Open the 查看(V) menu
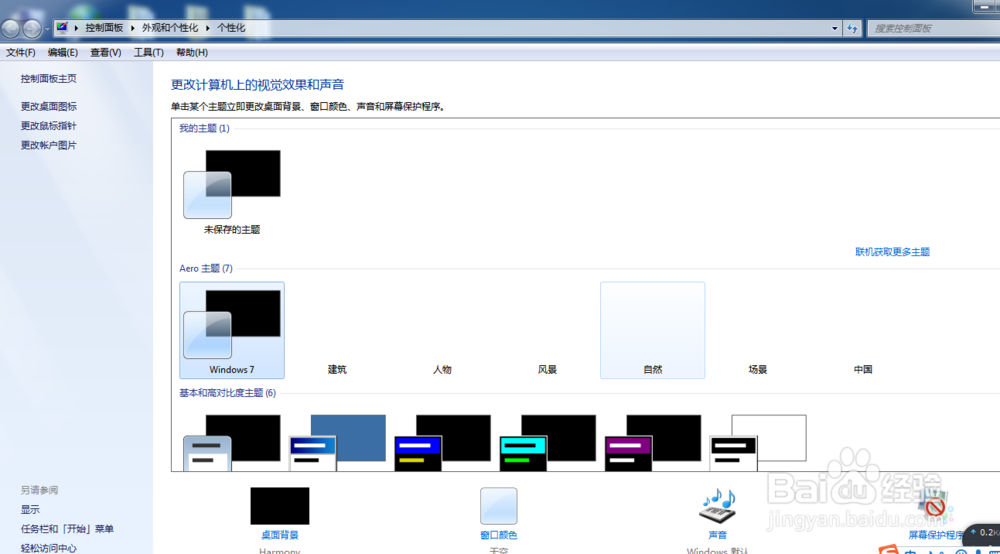 coord(105,52)
